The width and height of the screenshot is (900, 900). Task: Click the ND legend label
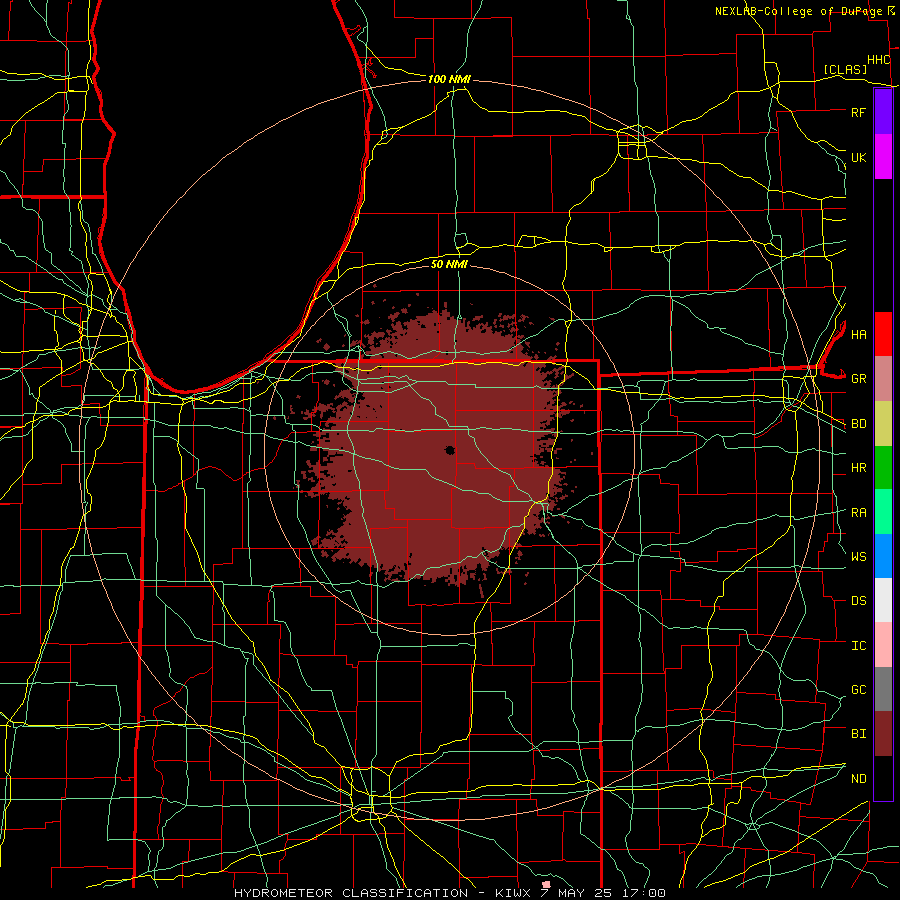[x=858, y=779]
